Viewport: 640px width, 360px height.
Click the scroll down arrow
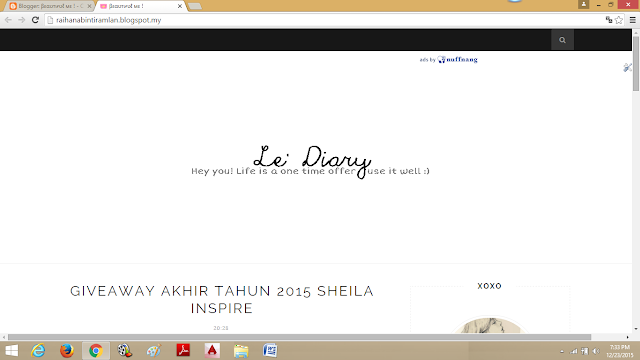[x=636, y=329]
